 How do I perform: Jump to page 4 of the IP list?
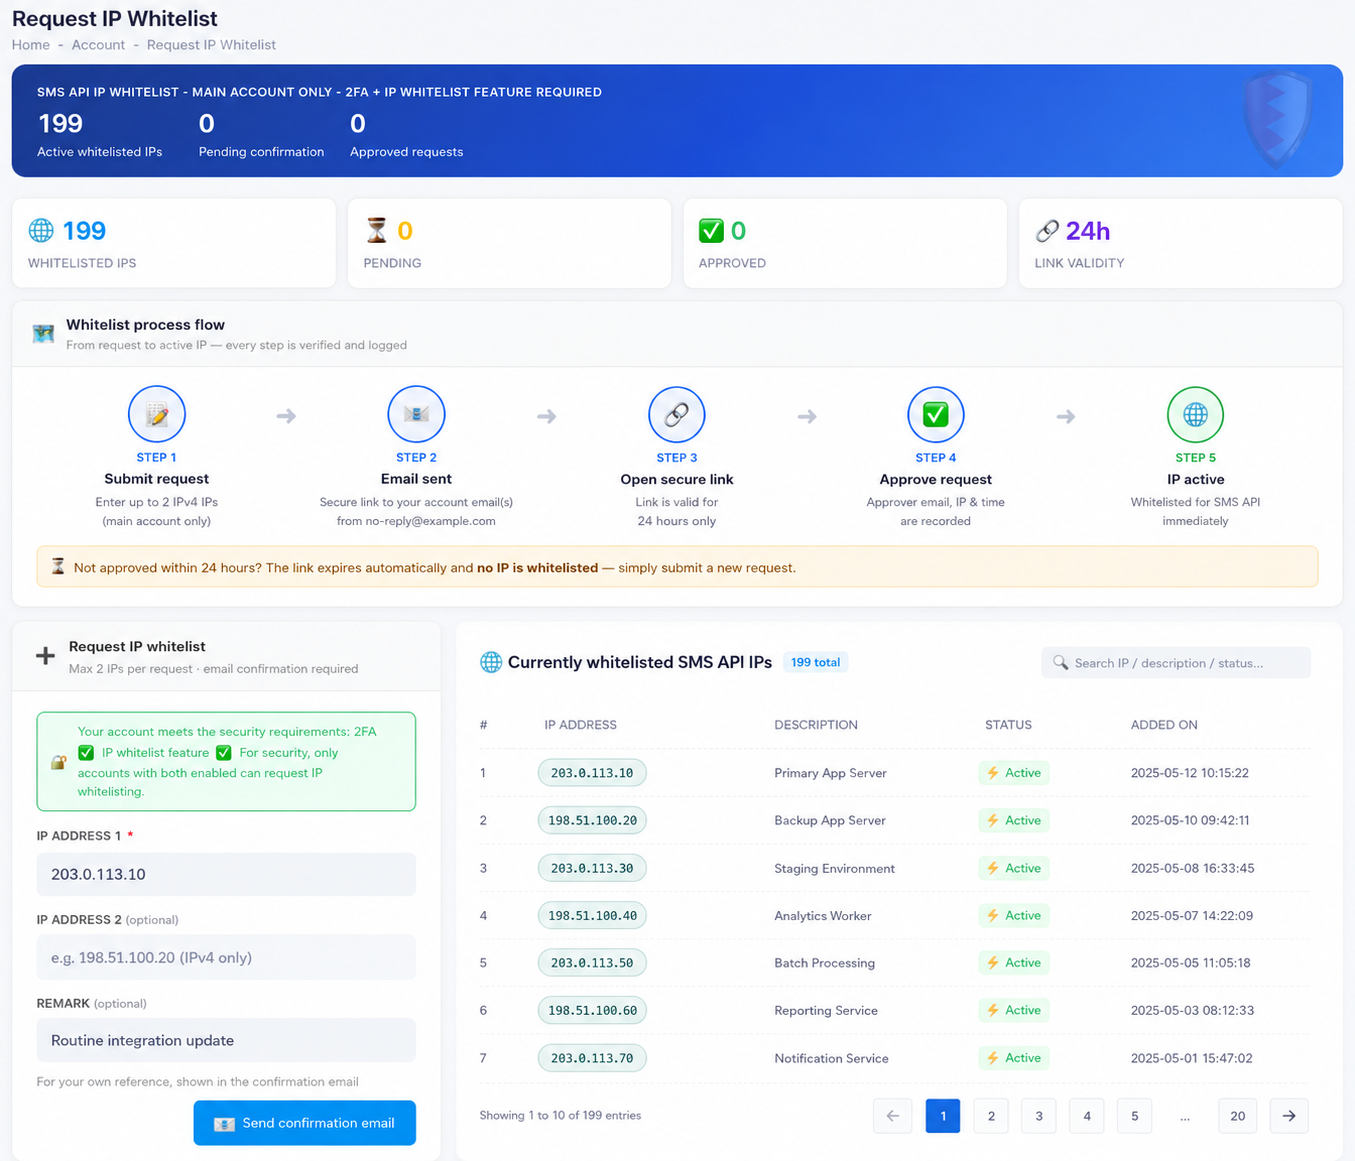(1087, 1116)
